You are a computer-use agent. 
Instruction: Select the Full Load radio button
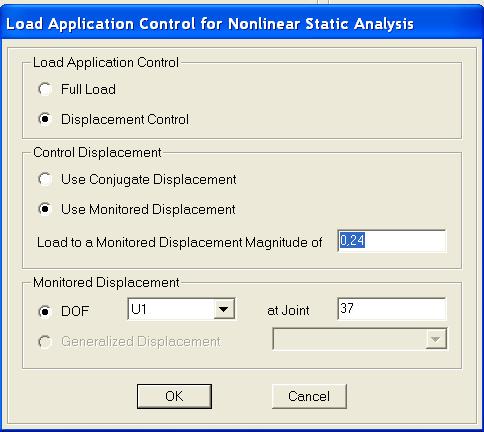pyautogui.click(x=45, y=89)
